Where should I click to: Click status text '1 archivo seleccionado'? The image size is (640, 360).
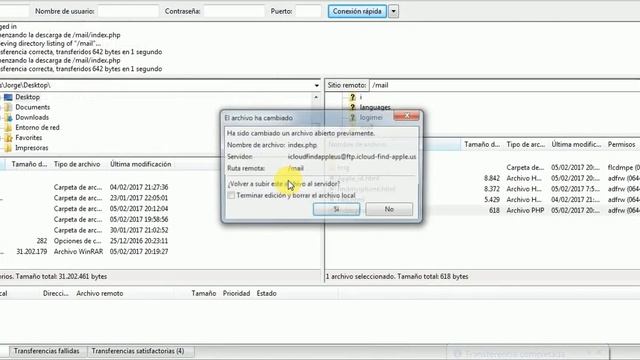pos(360,276)
